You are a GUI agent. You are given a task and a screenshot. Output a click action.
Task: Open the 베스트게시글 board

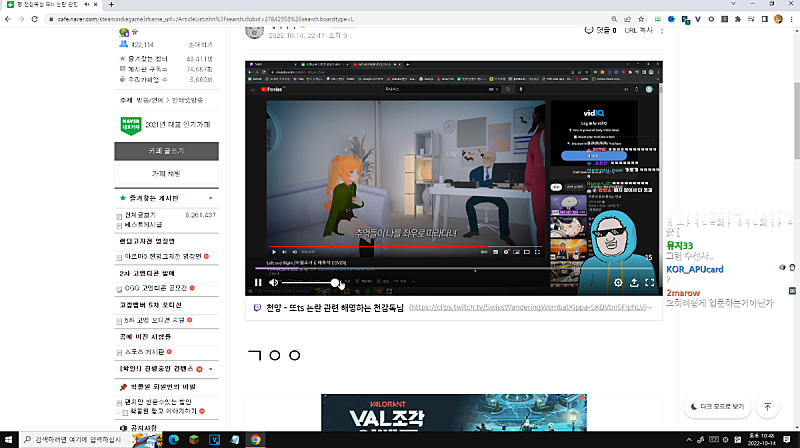click(143, 225)
